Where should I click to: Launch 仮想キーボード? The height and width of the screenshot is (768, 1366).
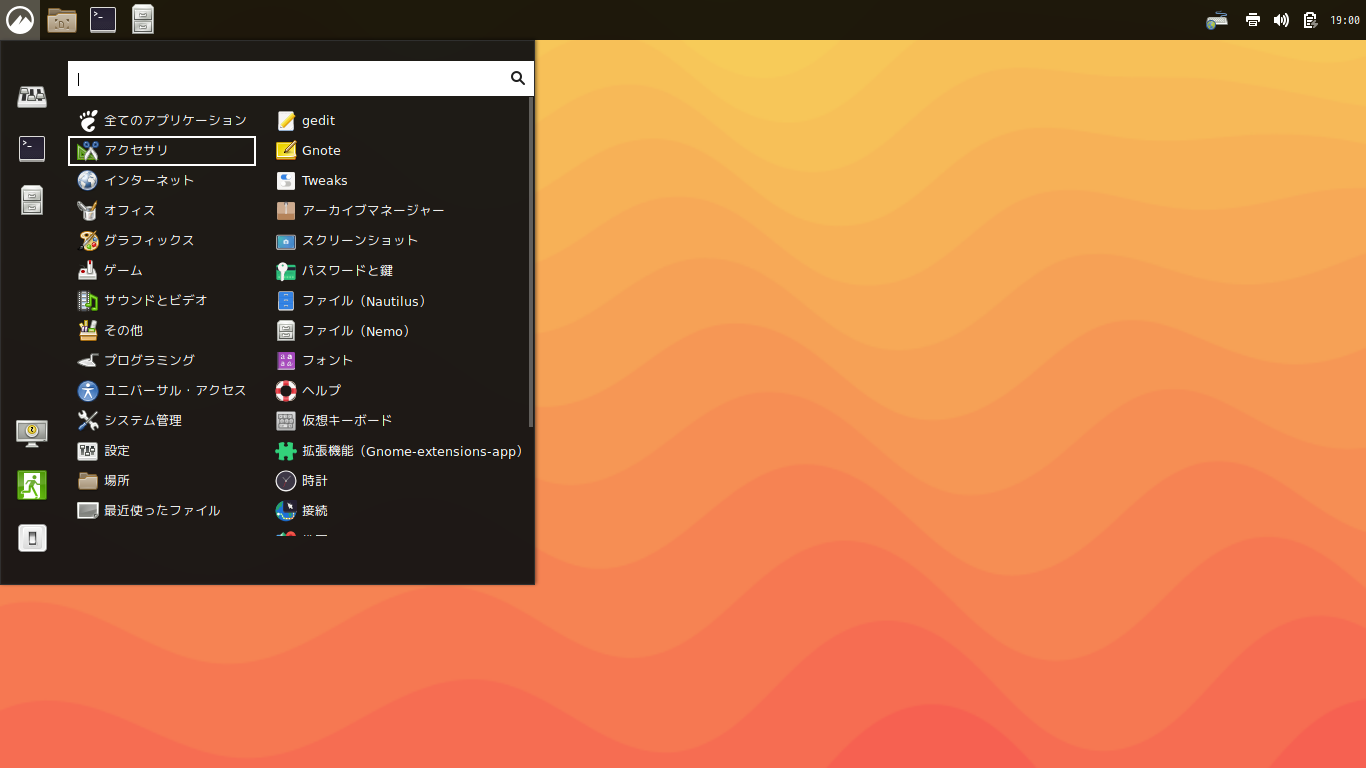click(x=398, y=421)
